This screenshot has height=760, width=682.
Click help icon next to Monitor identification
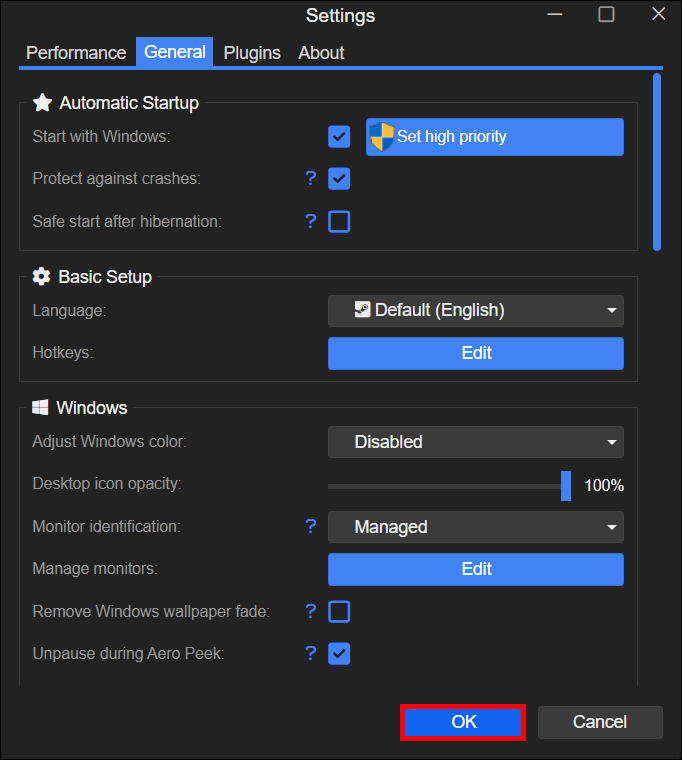click(x=311, y=526)
